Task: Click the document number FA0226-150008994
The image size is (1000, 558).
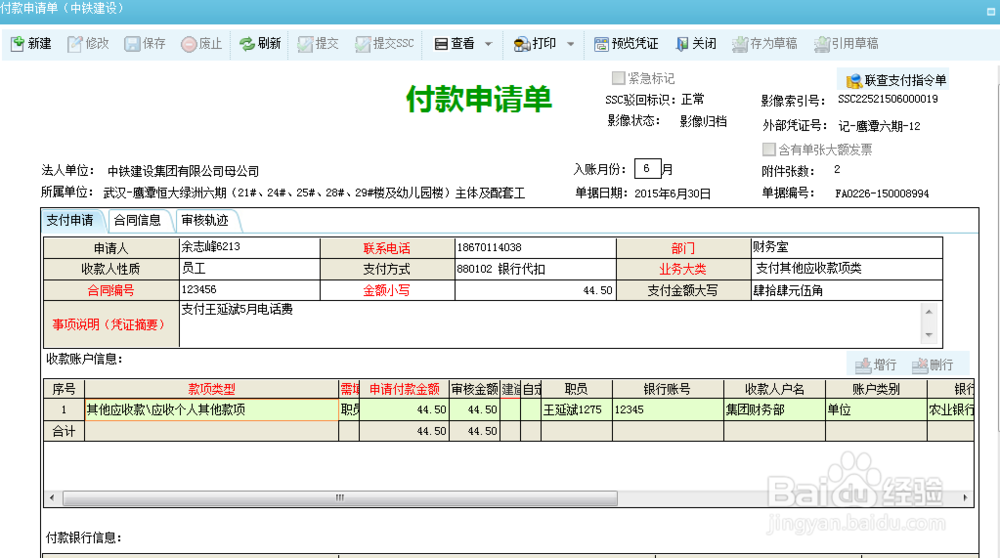Action: (882, 193)
